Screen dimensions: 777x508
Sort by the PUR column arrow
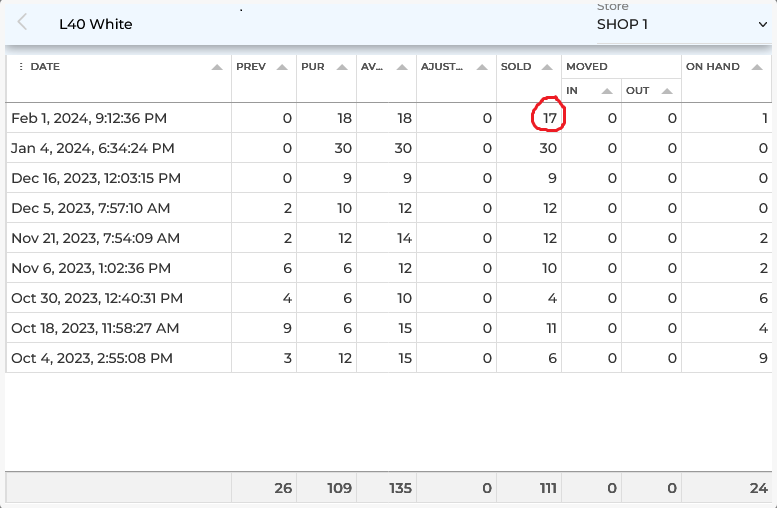pos(342,67)
